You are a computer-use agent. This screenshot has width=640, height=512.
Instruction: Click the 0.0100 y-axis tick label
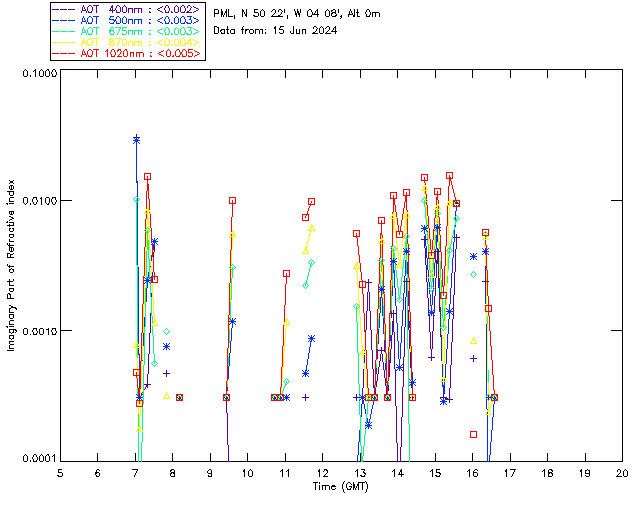(37, 201)
